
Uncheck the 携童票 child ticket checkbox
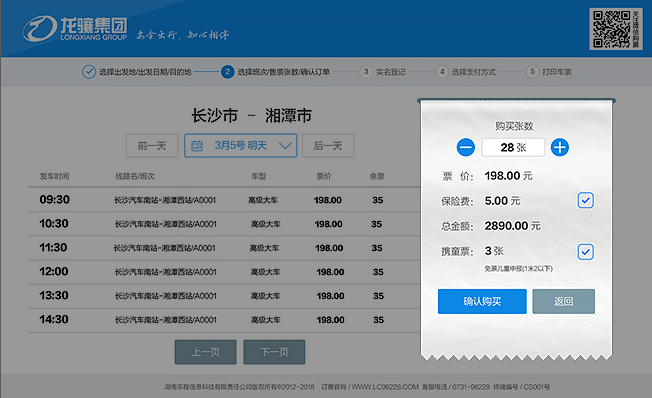[585, 252]
